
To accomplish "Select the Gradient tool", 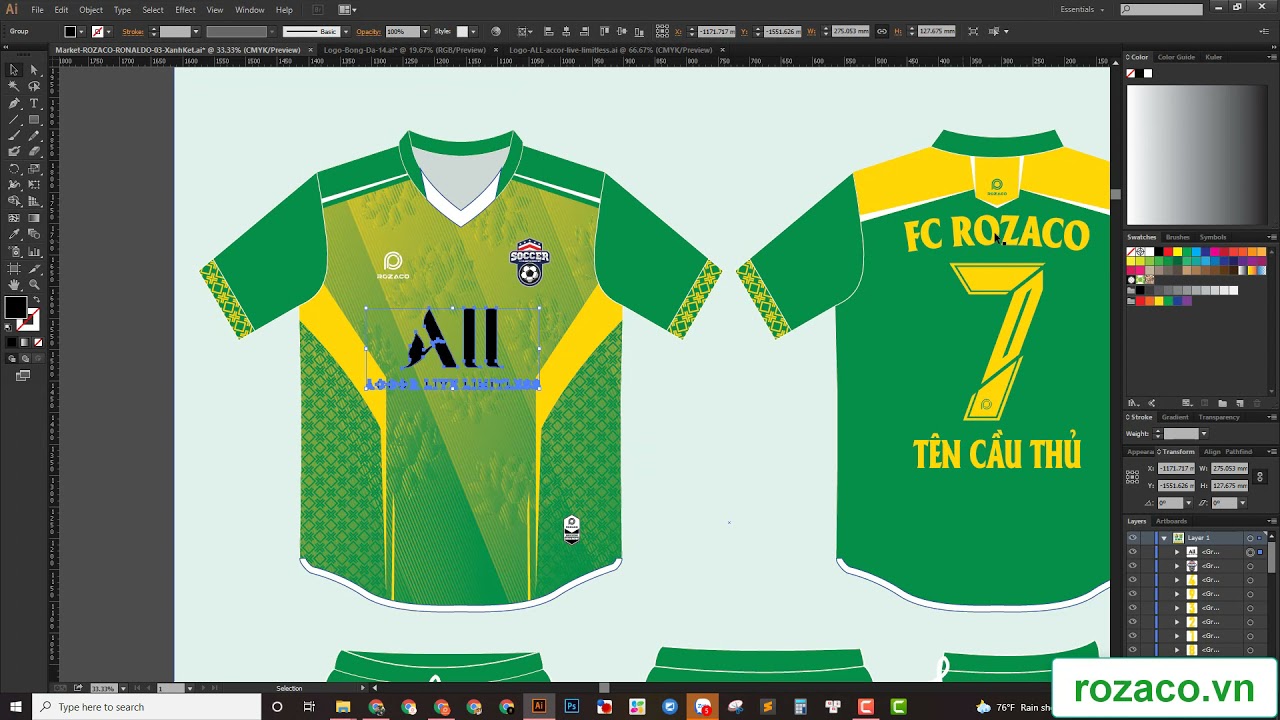I will point(33,218).
